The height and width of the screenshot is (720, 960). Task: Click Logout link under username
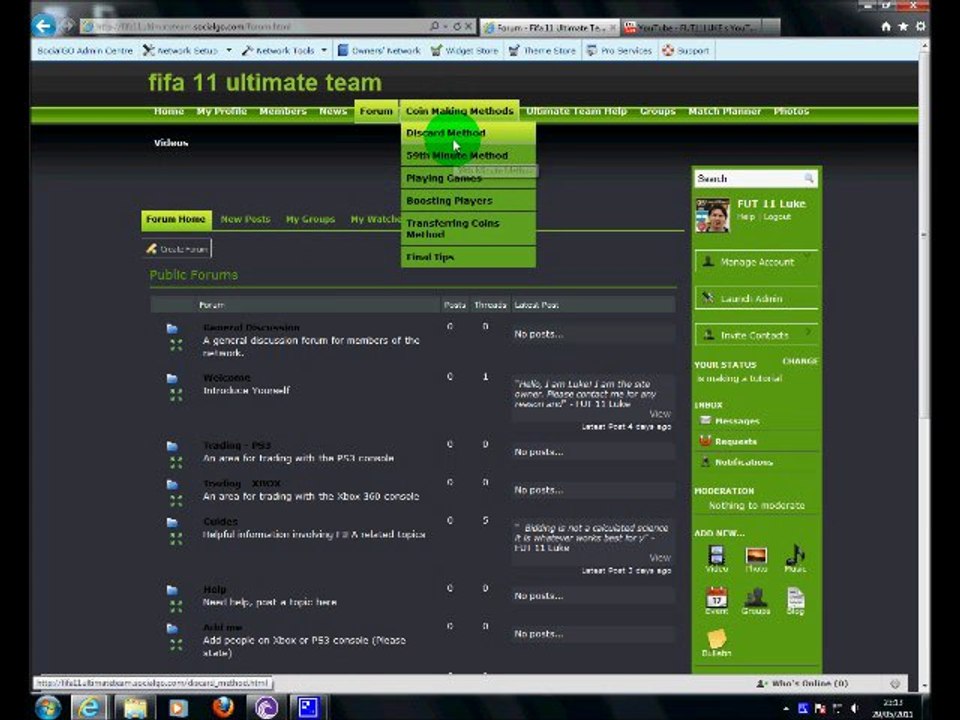pyautogui.click(x=778, y=217)
